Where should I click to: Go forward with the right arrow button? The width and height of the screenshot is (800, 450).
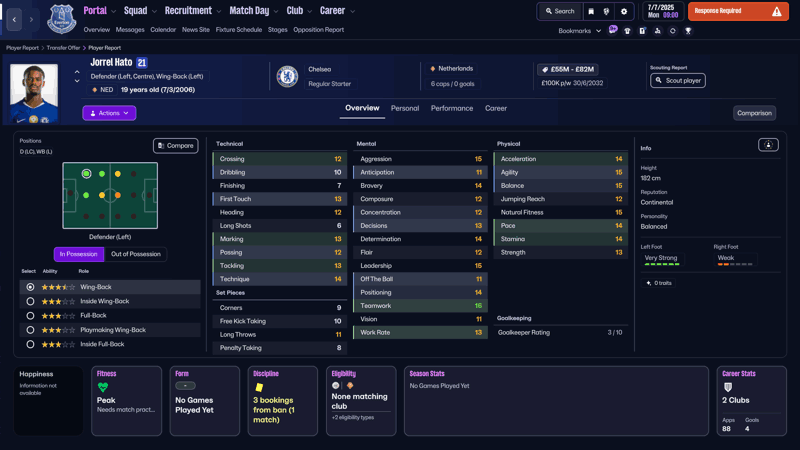31,19
